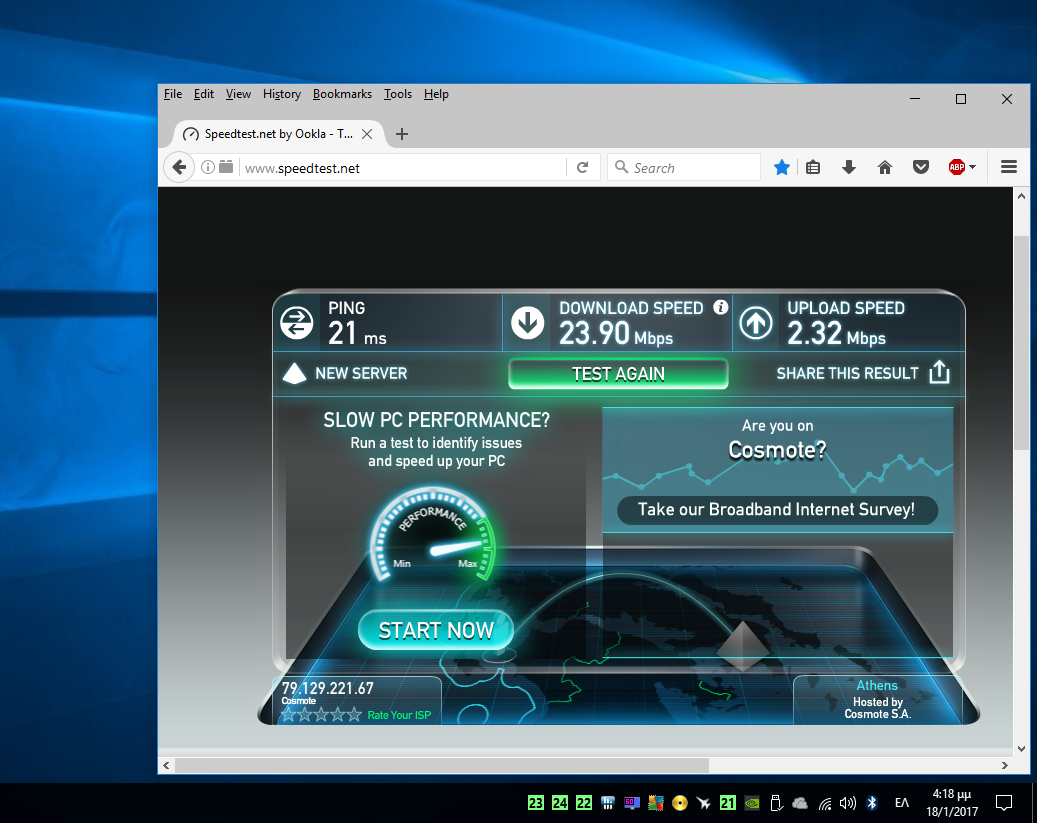Click the New Server pyramid icon
This screenshot has width=1037, height=823.
tap(294, 374)
